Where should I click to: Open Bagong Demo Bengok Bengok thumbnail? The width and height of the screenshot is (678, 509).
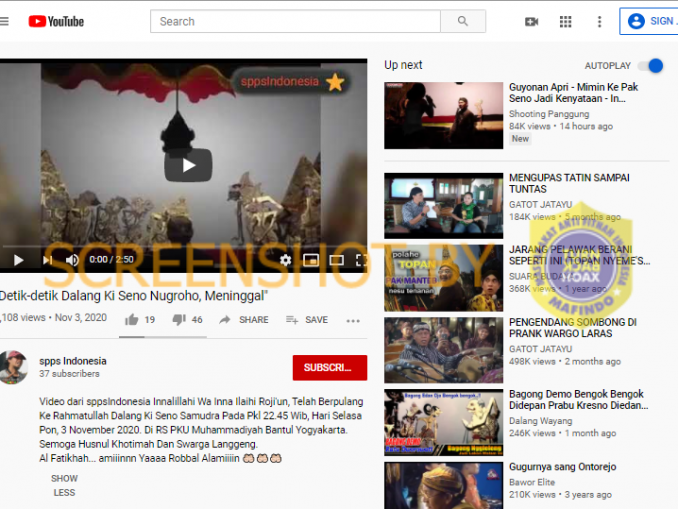click(444, 423)
